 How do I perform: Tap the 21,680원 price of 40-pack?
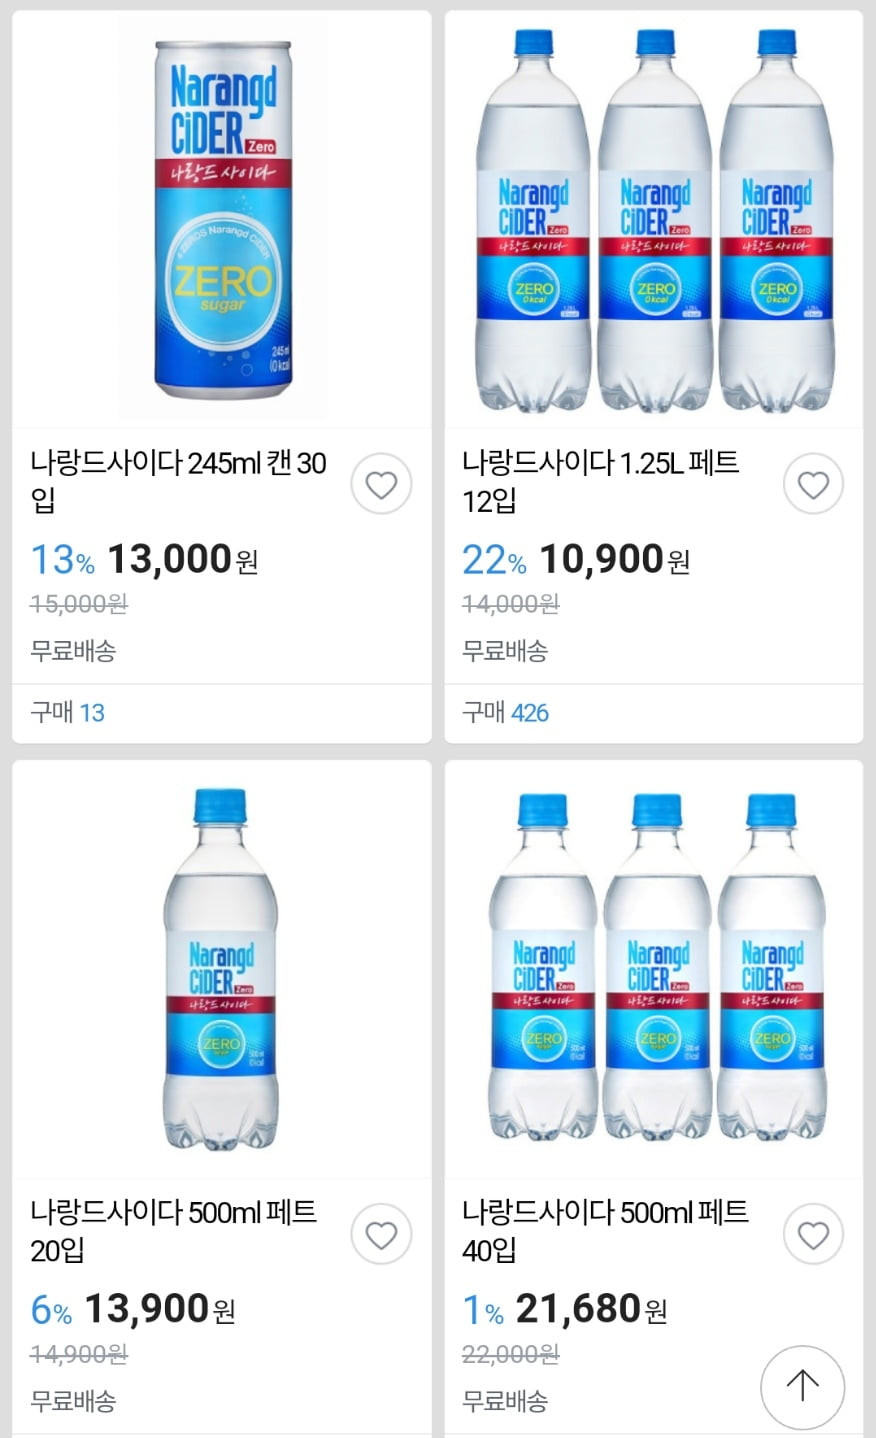tap(591, 1309)
